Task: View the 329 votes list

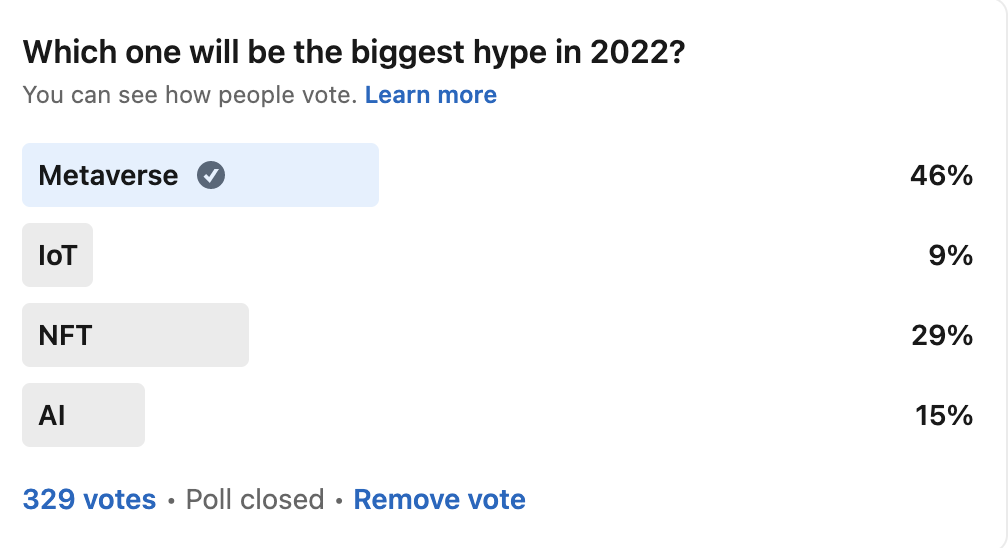Action: (x=89, y=499)
